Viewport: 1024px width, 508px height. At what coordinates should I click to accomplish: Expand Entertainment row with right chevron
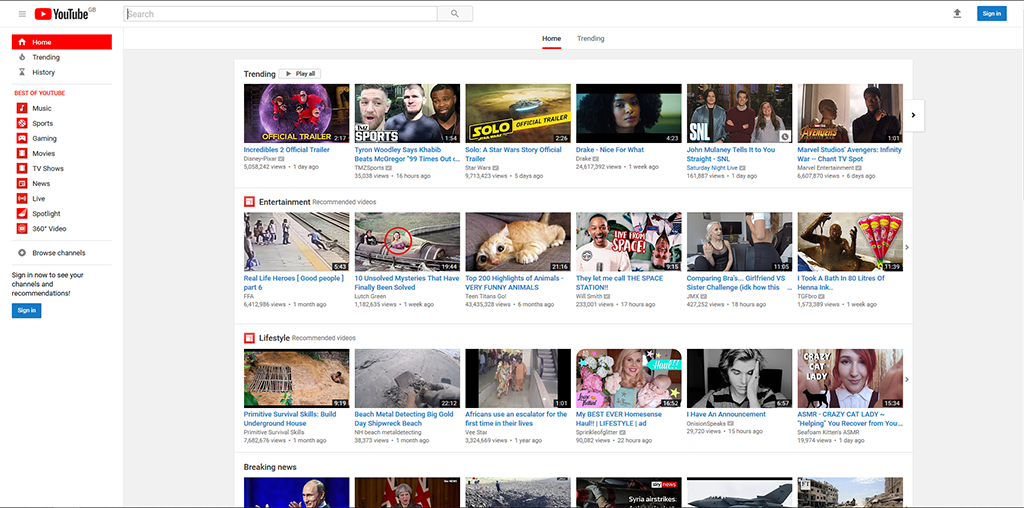906,247
